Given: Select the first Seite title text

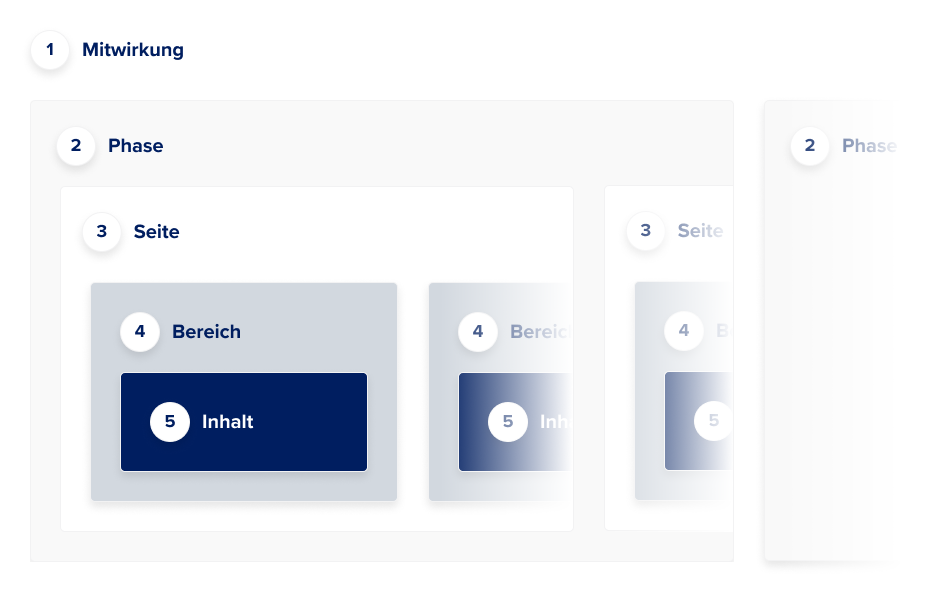Looking at the screenshot, I should tap(156, 231).
